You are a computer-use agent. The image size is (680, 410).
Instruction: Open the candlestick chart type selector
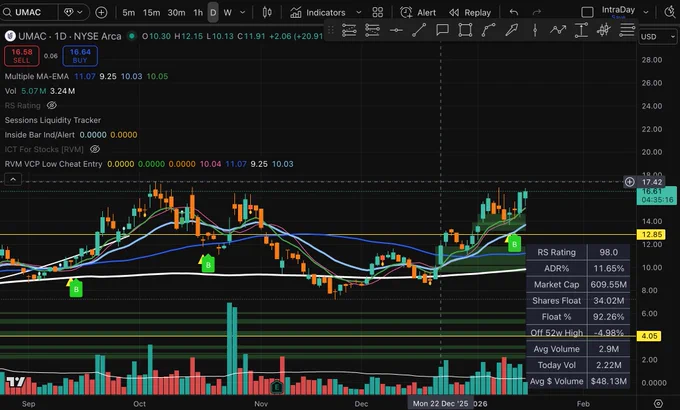pyautogui.click(x=267, y=13)
